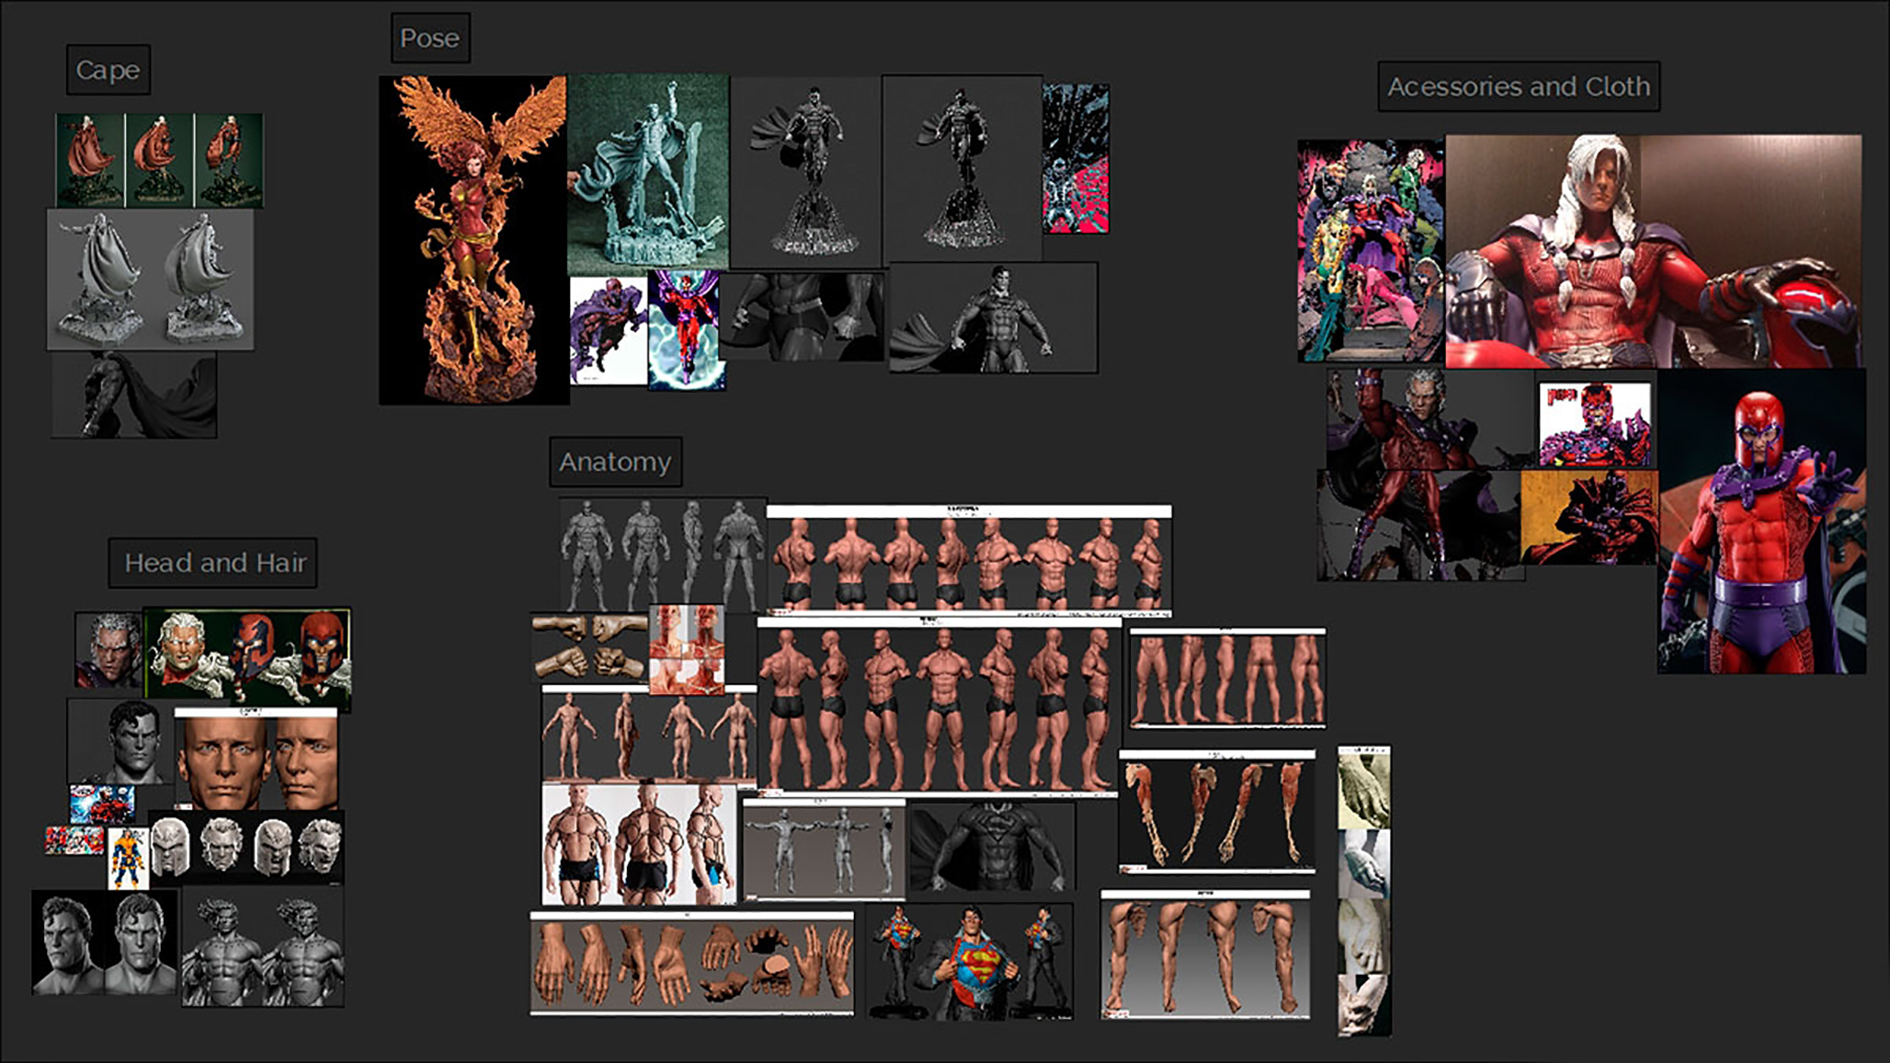
Task: Open the four grey body turnaround image
Action: coord(662,554)
